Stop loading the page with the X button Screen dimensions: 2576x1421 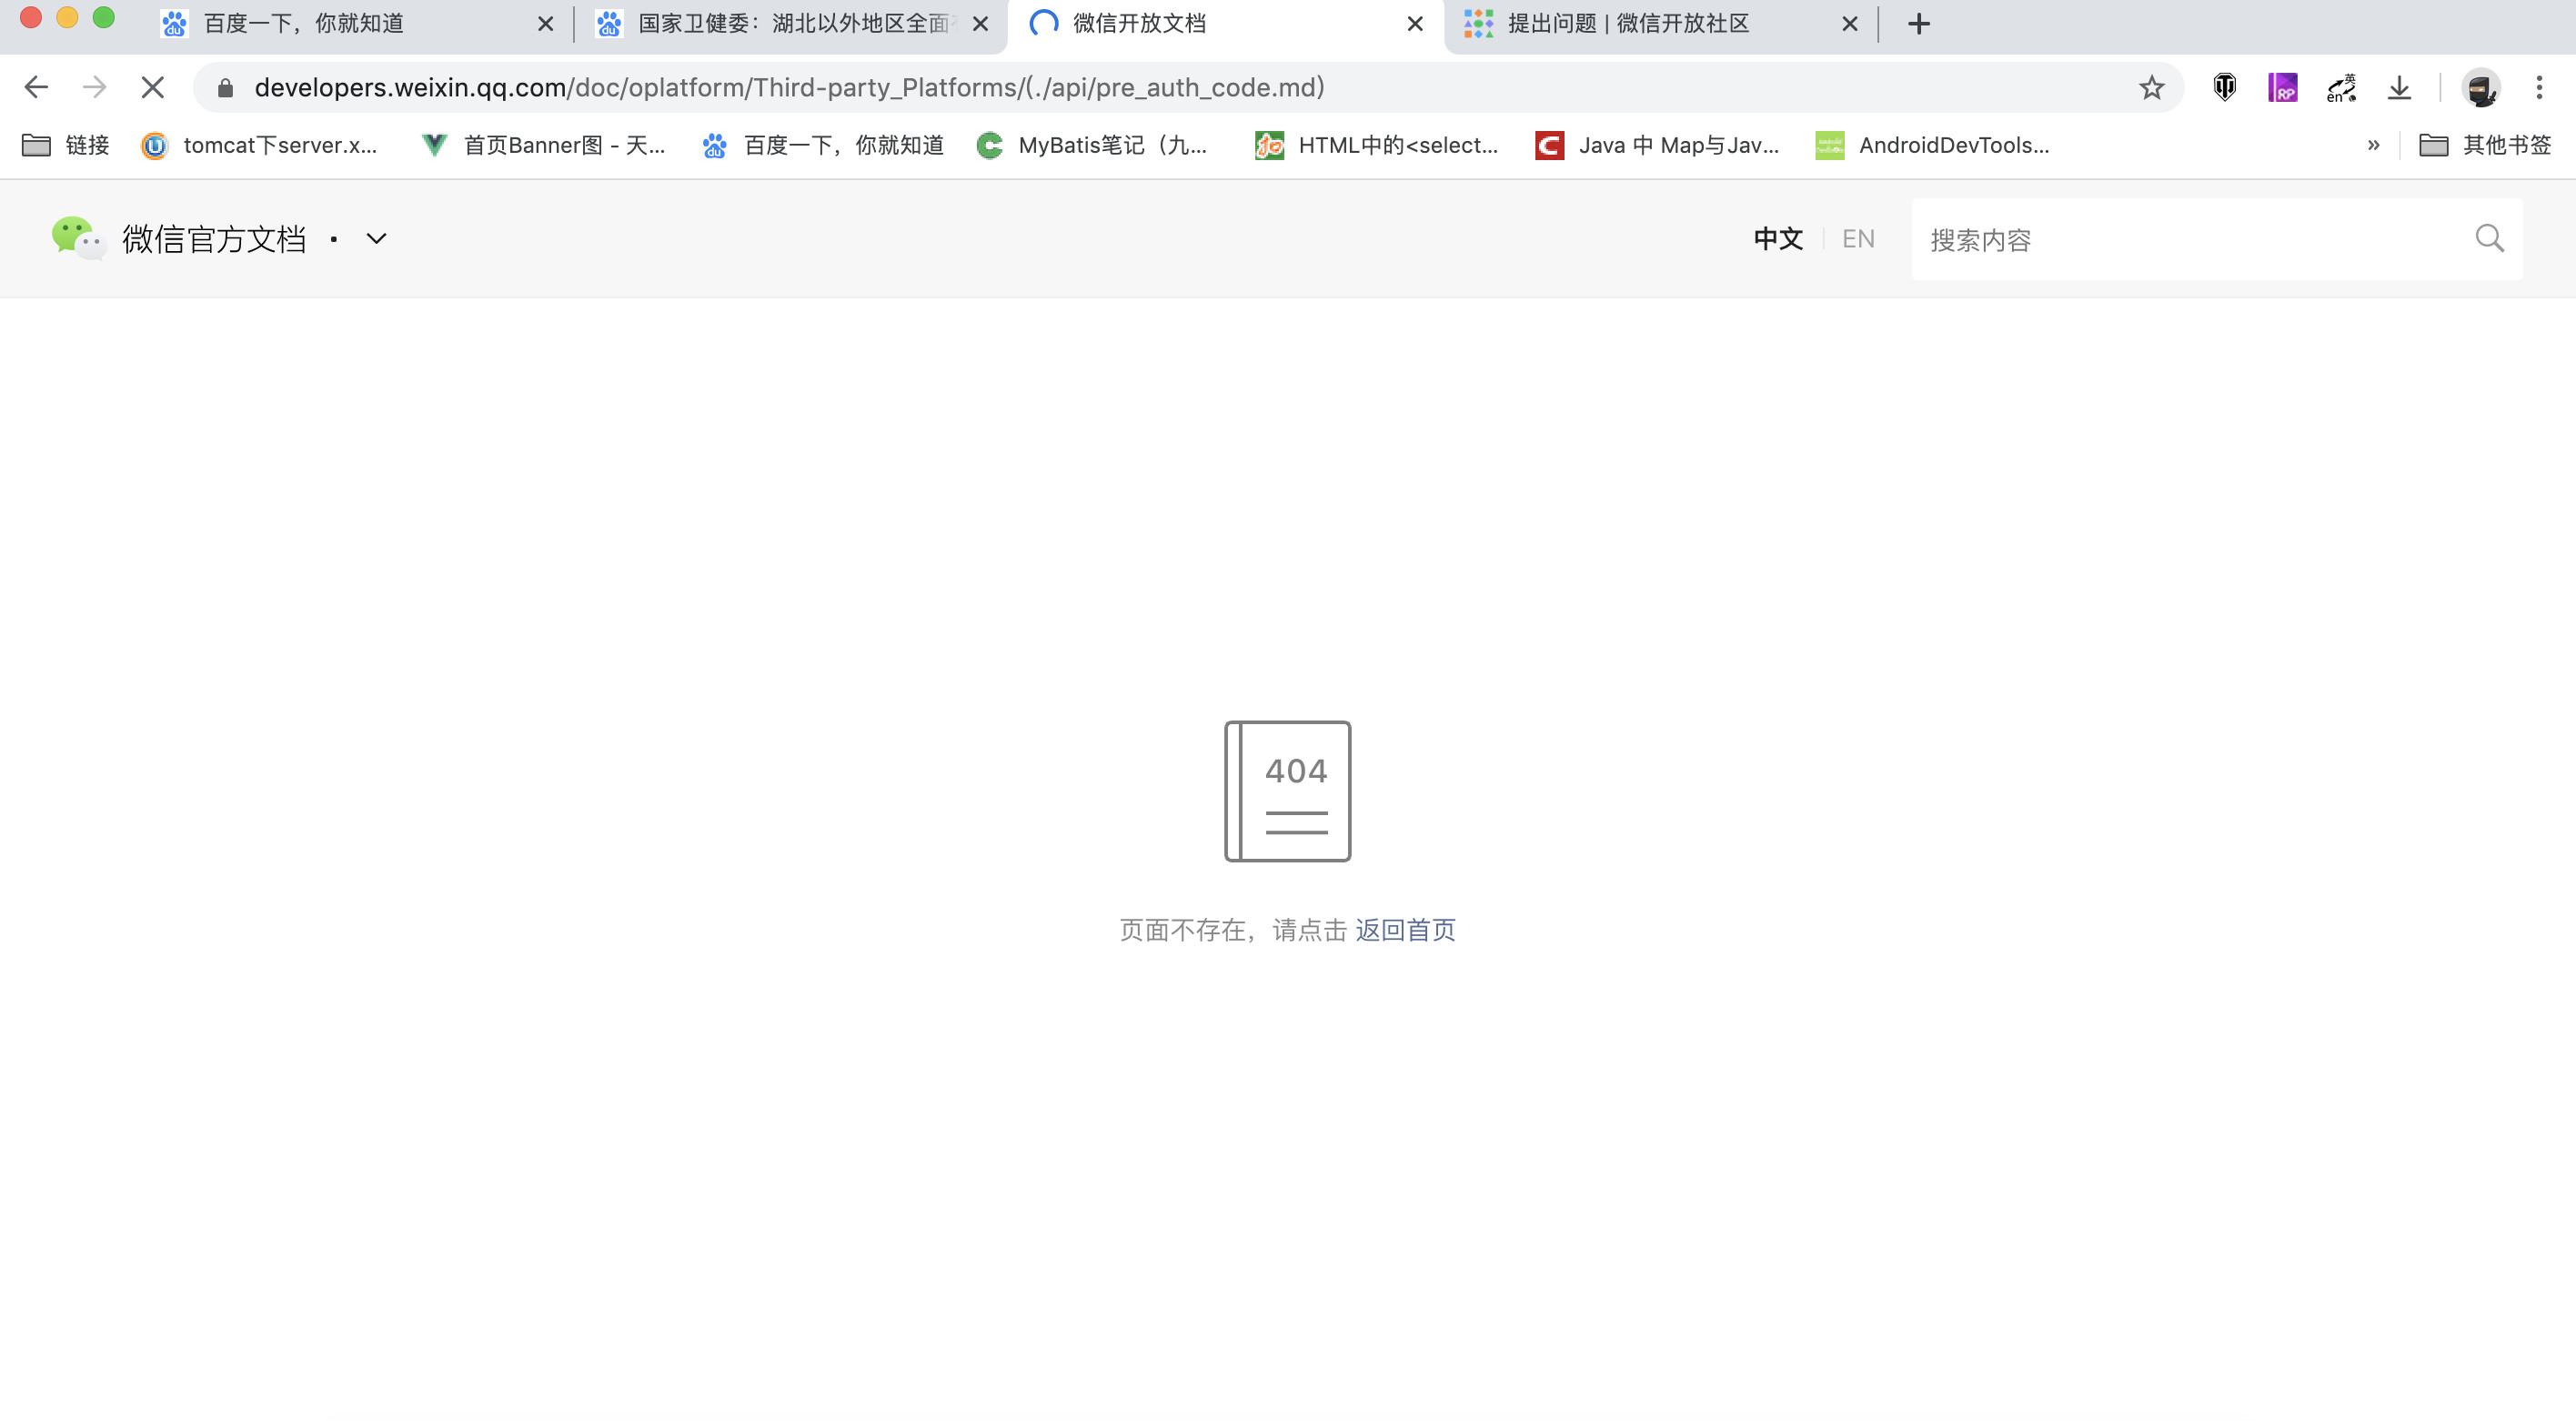(x=152, y=88)
